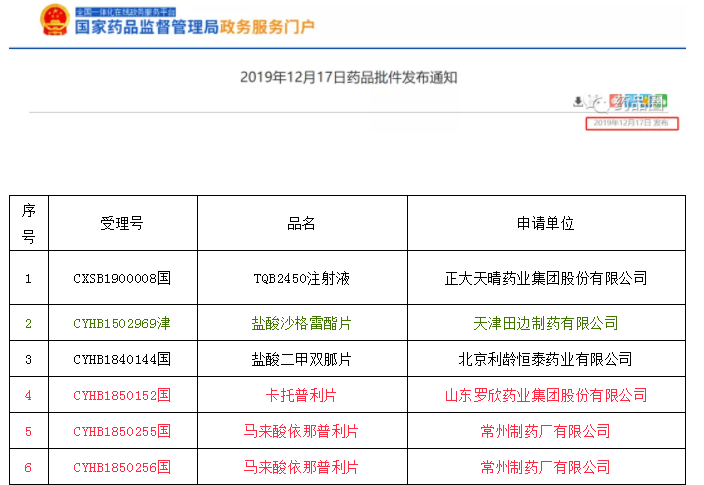Select the cell 盐酸沙格雷酯片
Screen dimensions: 704x485
(x=301, y=323)
